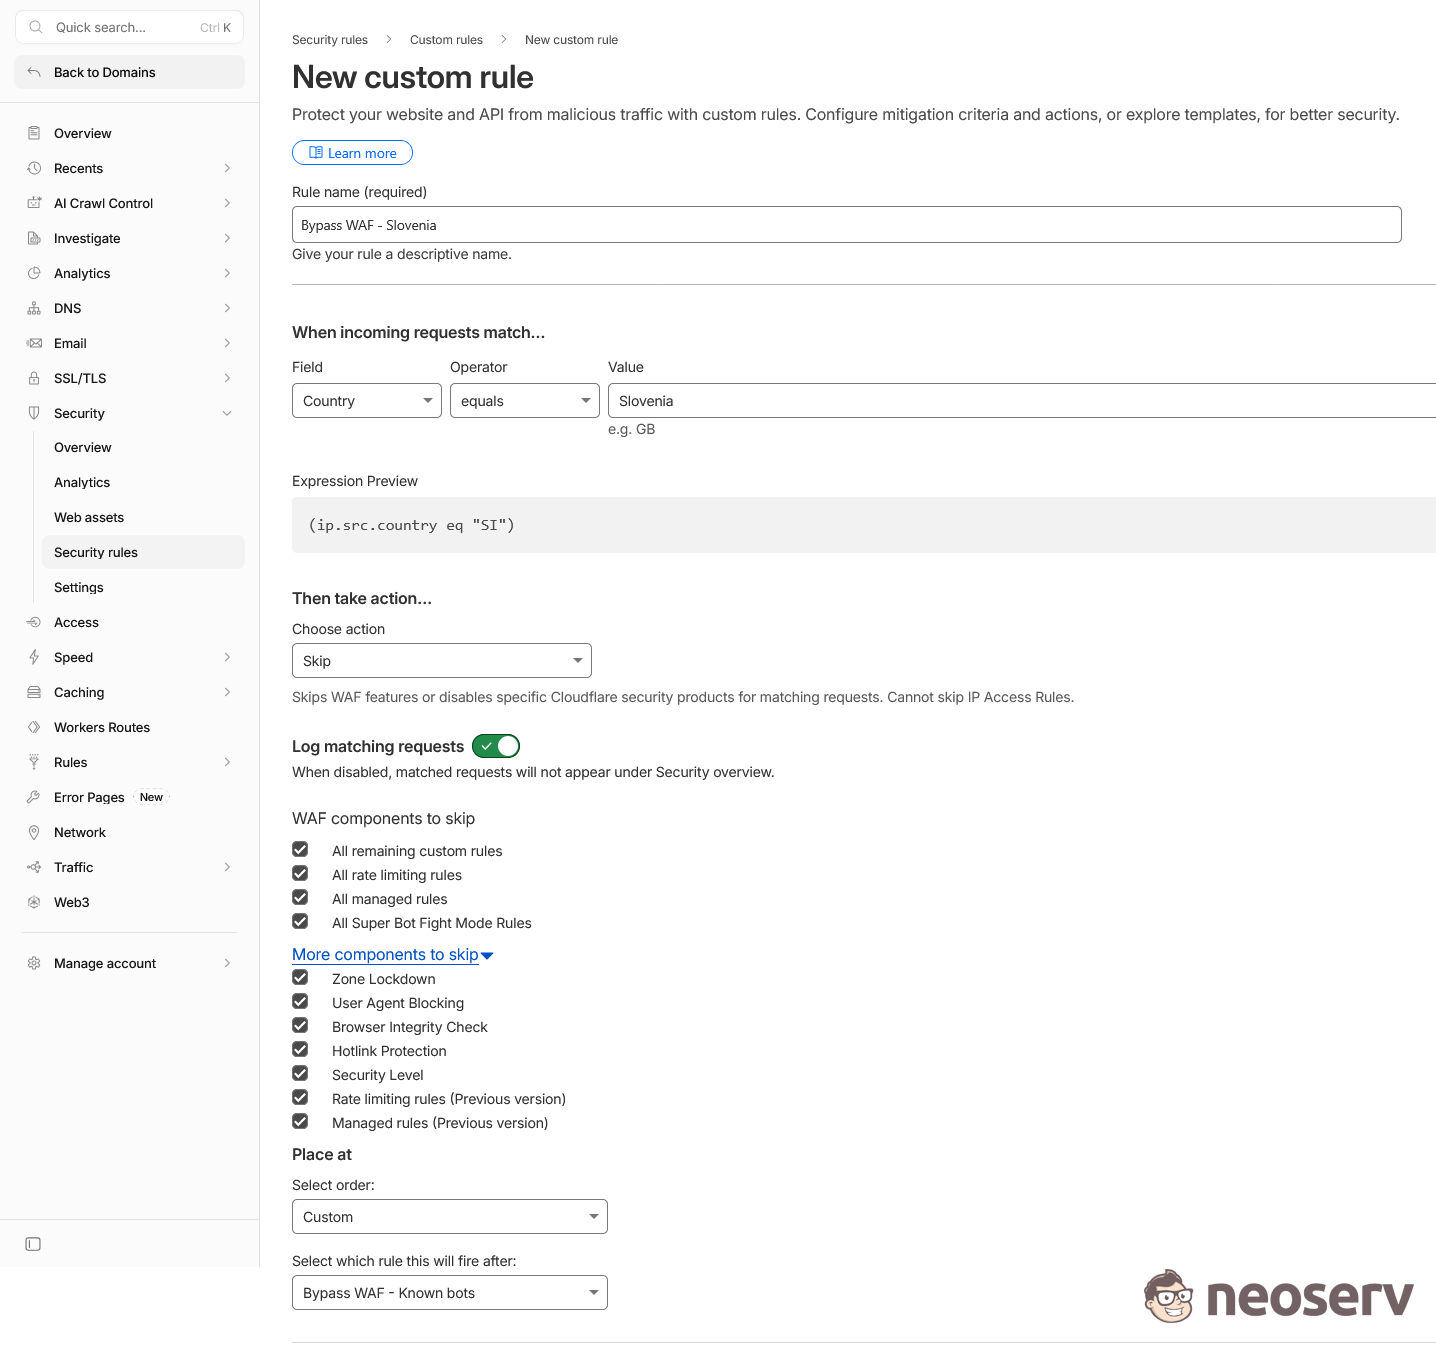Open the Field dropdown set to Country
Viewport: 1436px width, 1358px height.
[x=367, y=401]
